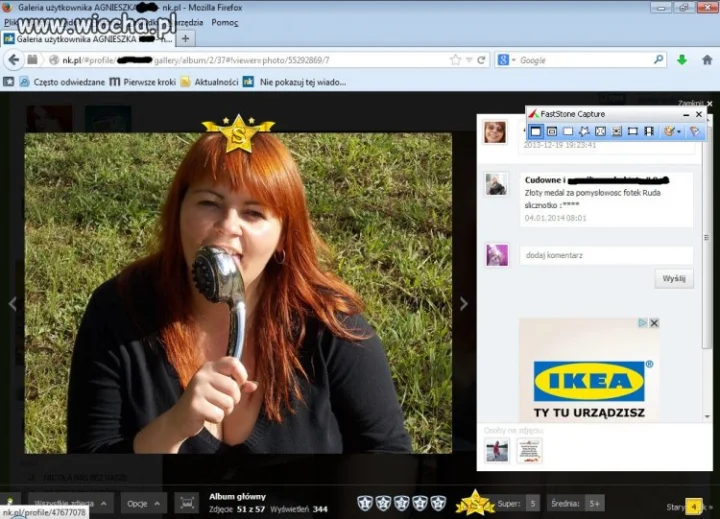Click the bookmark star in address bar
Screen dimensions: 720x519
pos(455,60)
